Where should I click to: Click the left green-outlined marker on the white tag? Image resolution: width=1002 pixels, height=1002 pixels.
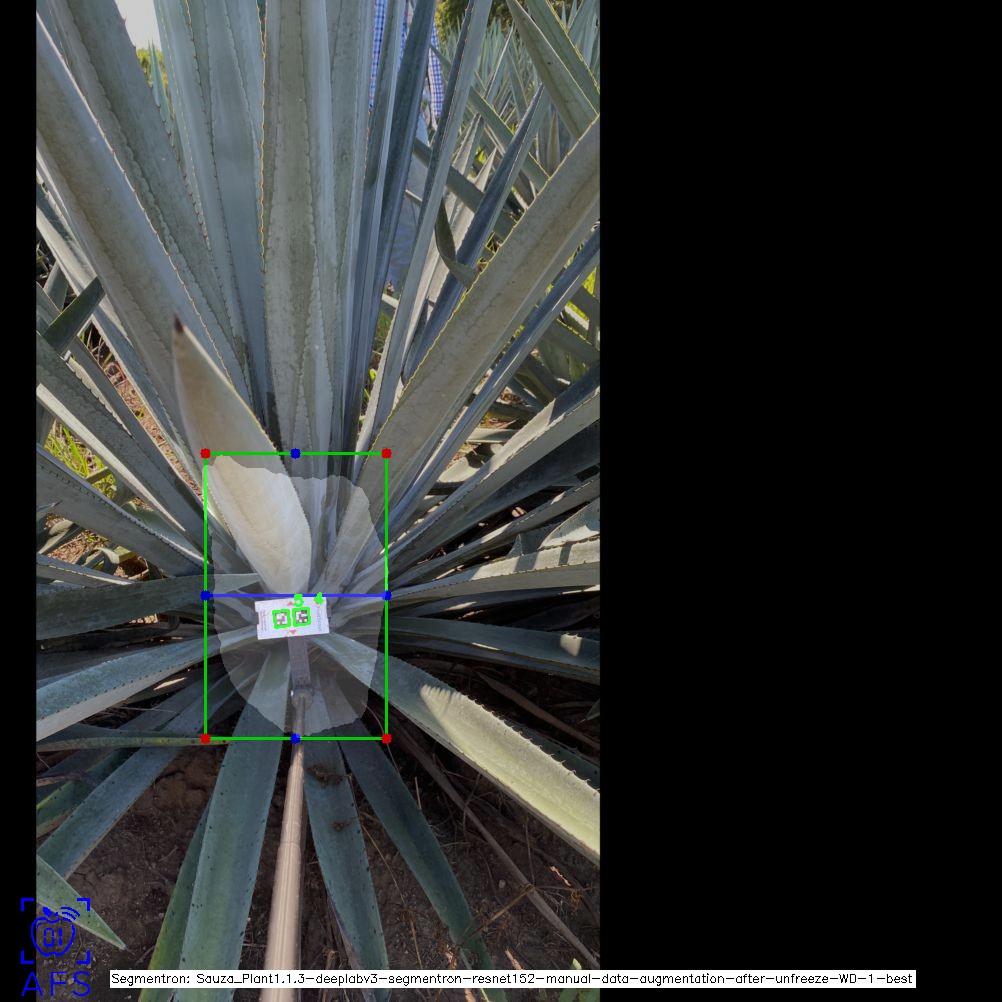click(281, 619)
